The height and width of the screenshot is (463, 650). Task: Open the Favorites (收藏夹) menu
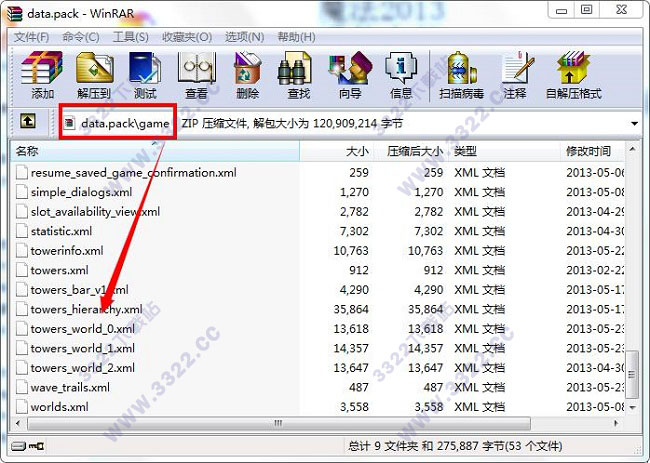(187, 37)
